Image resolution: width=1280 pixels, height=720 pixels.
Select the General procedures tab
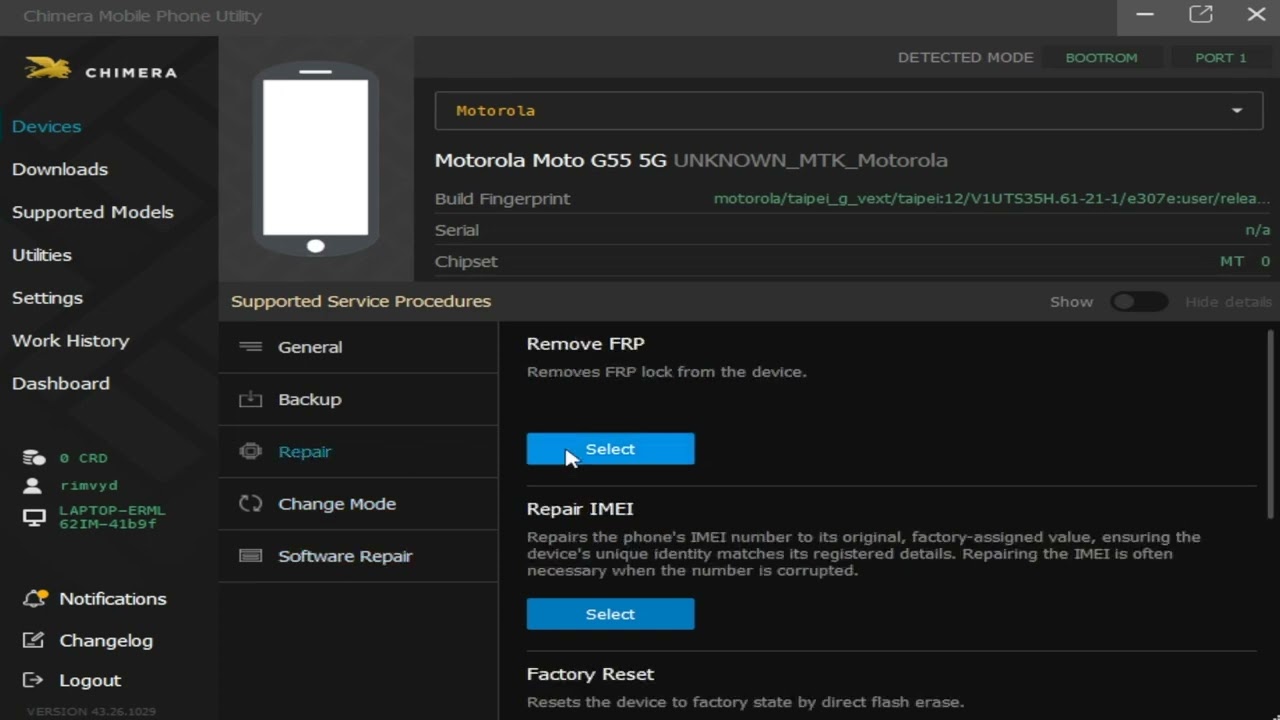pyautogui.click(x=358, y=347)
